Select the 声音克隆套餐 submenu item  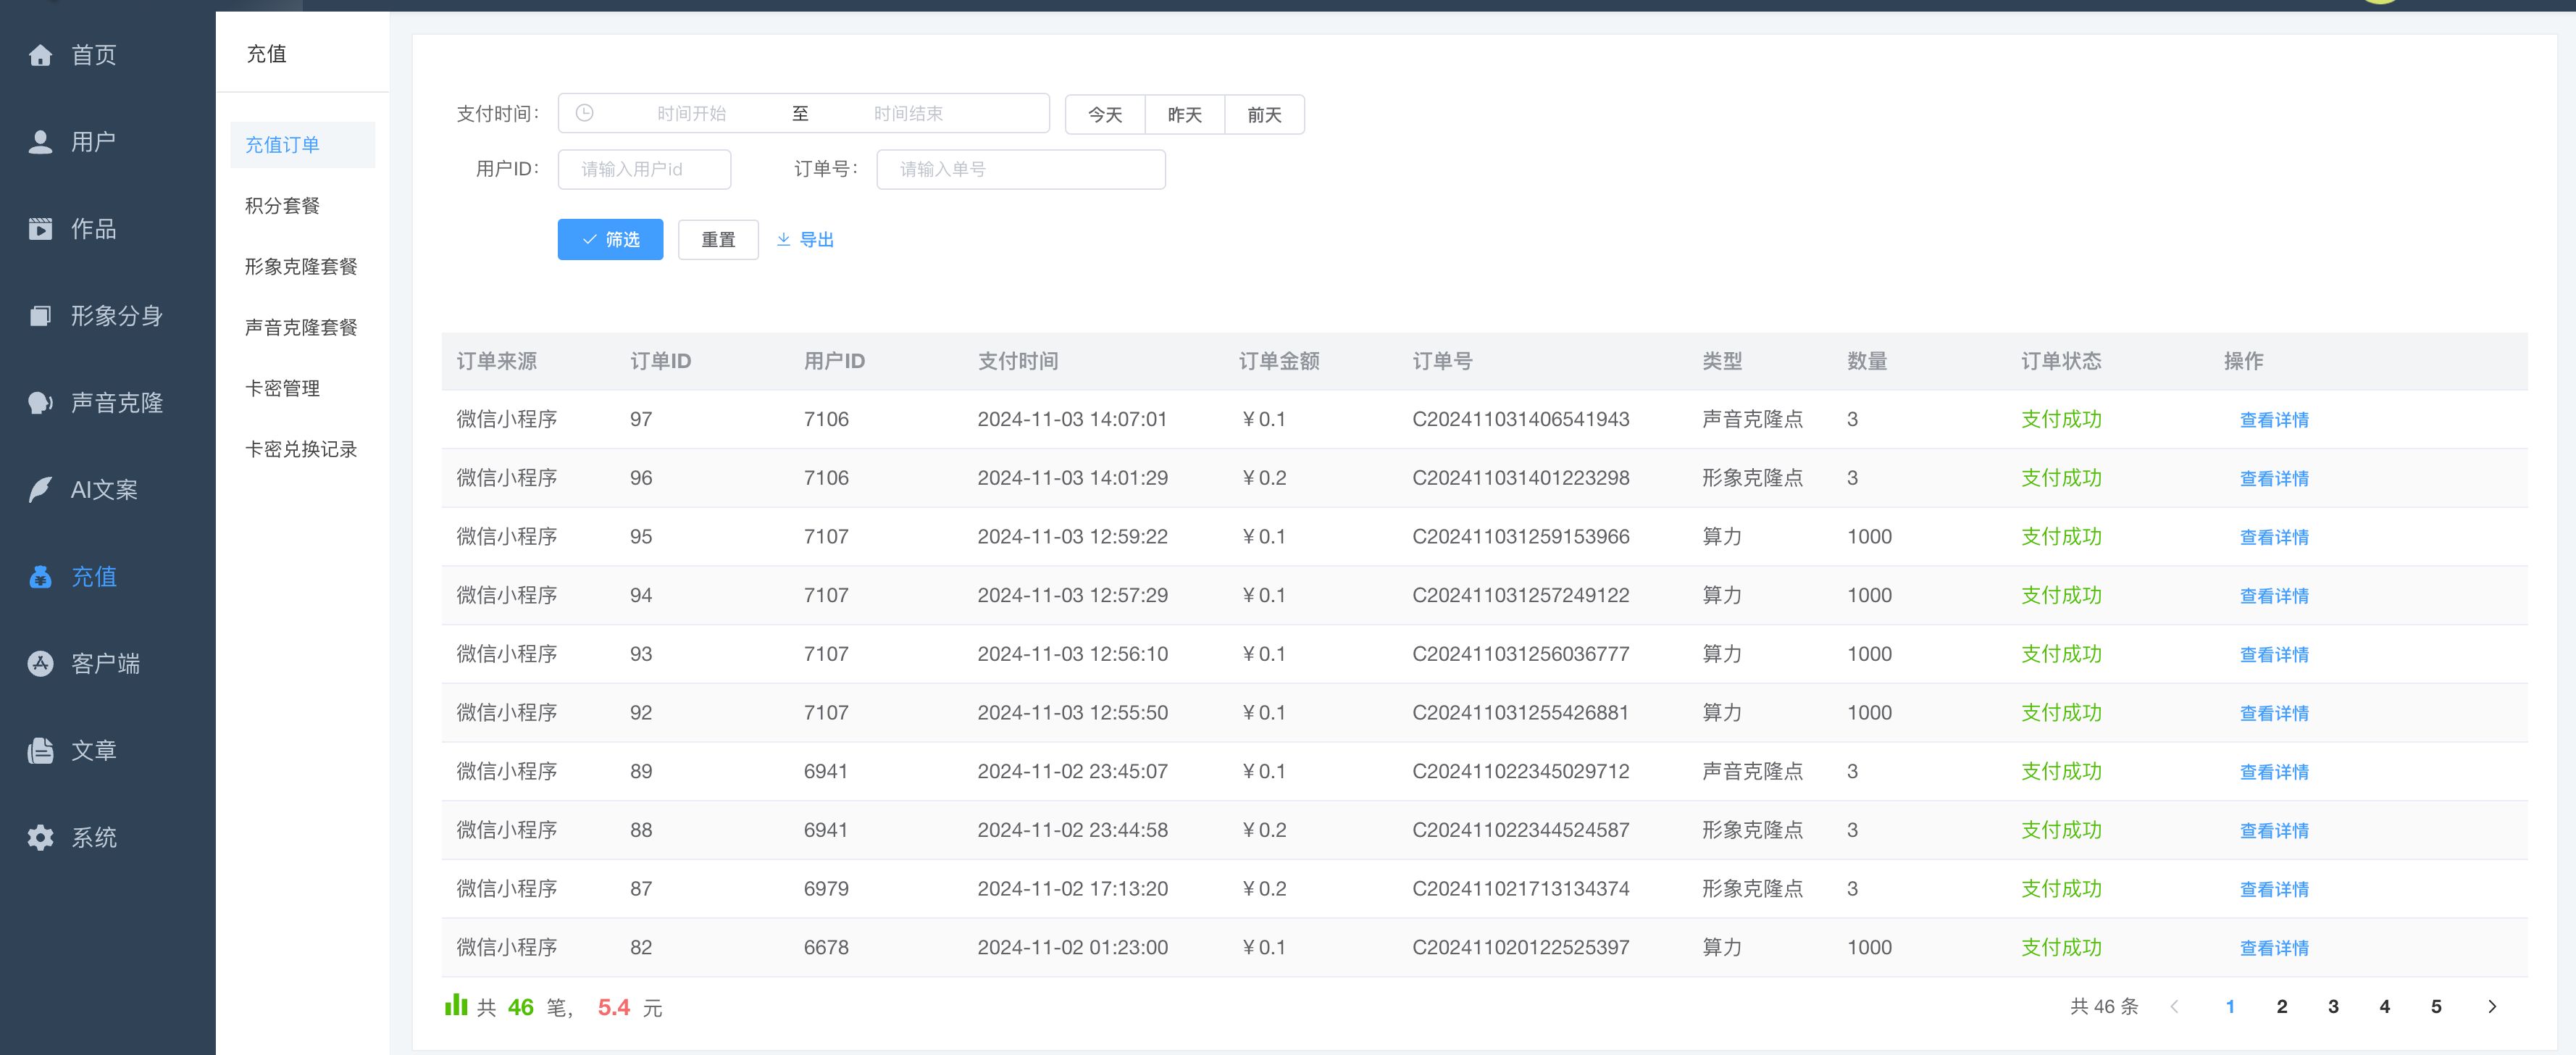point(302,328)
